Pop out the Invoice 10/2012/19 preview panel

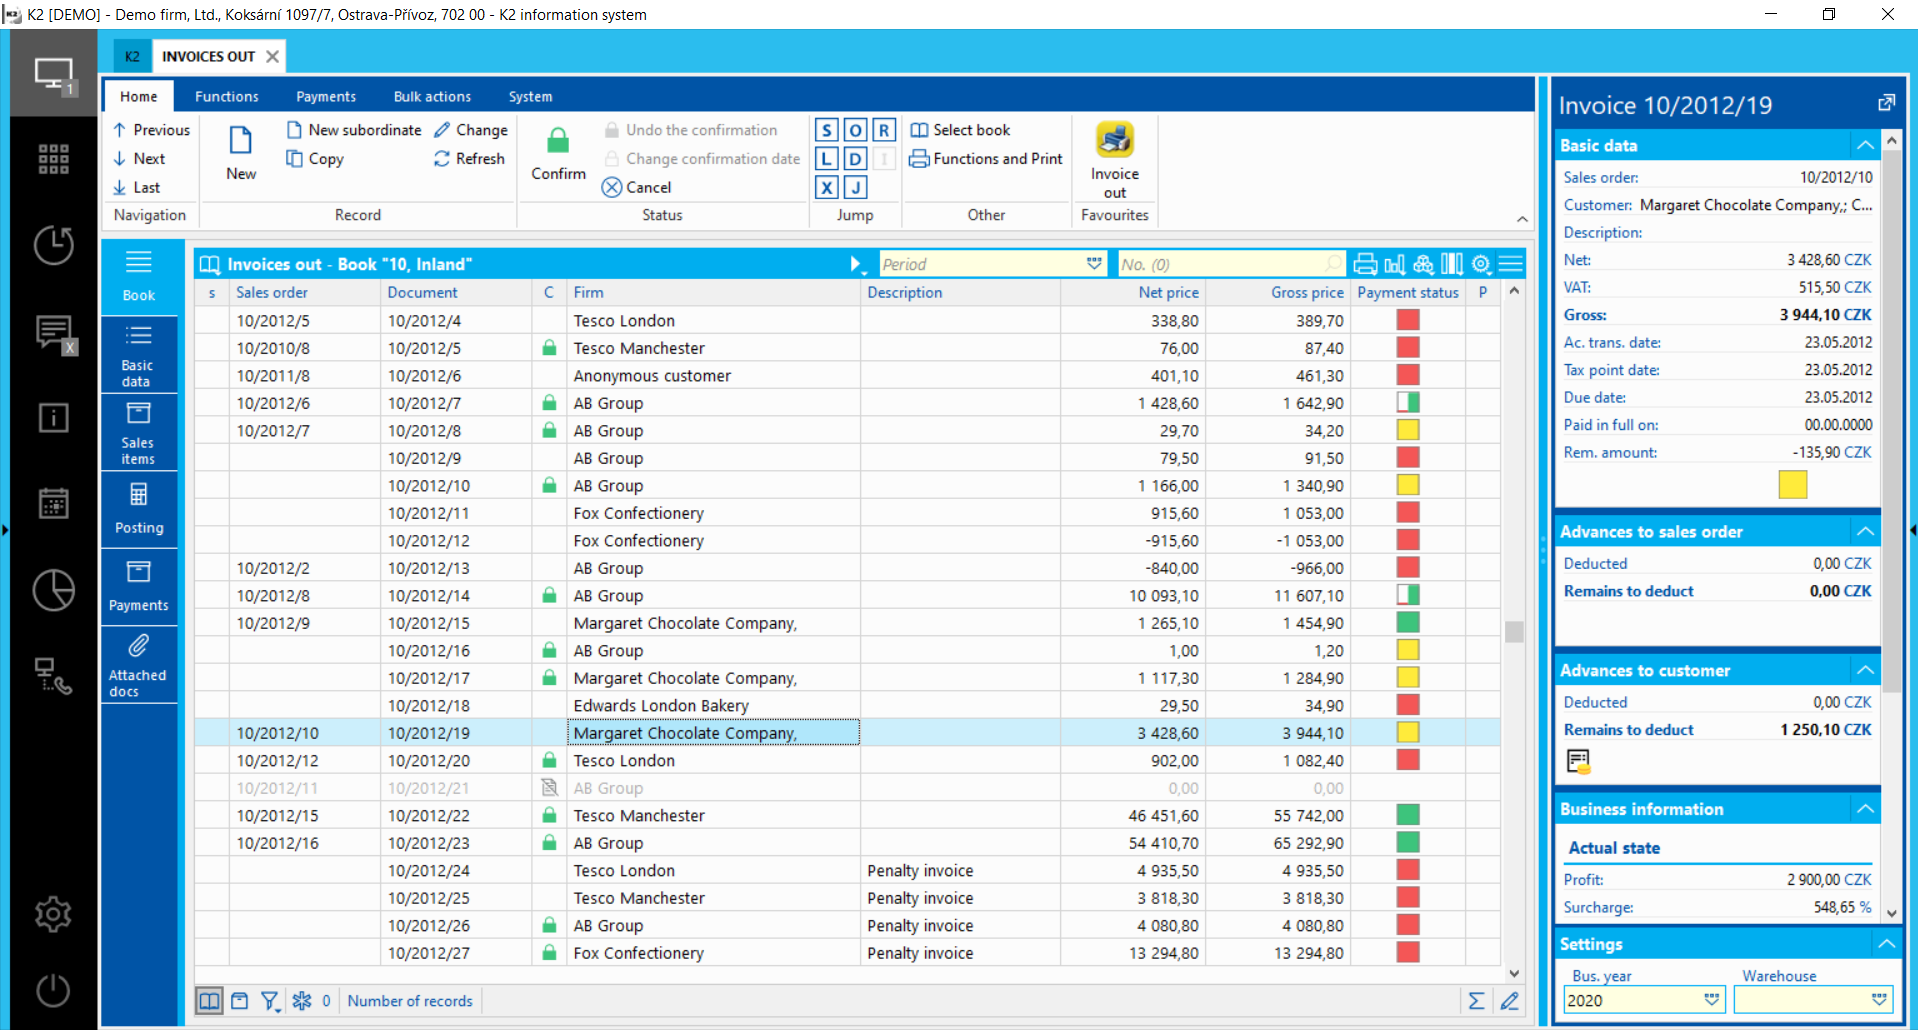[1886, 103]
